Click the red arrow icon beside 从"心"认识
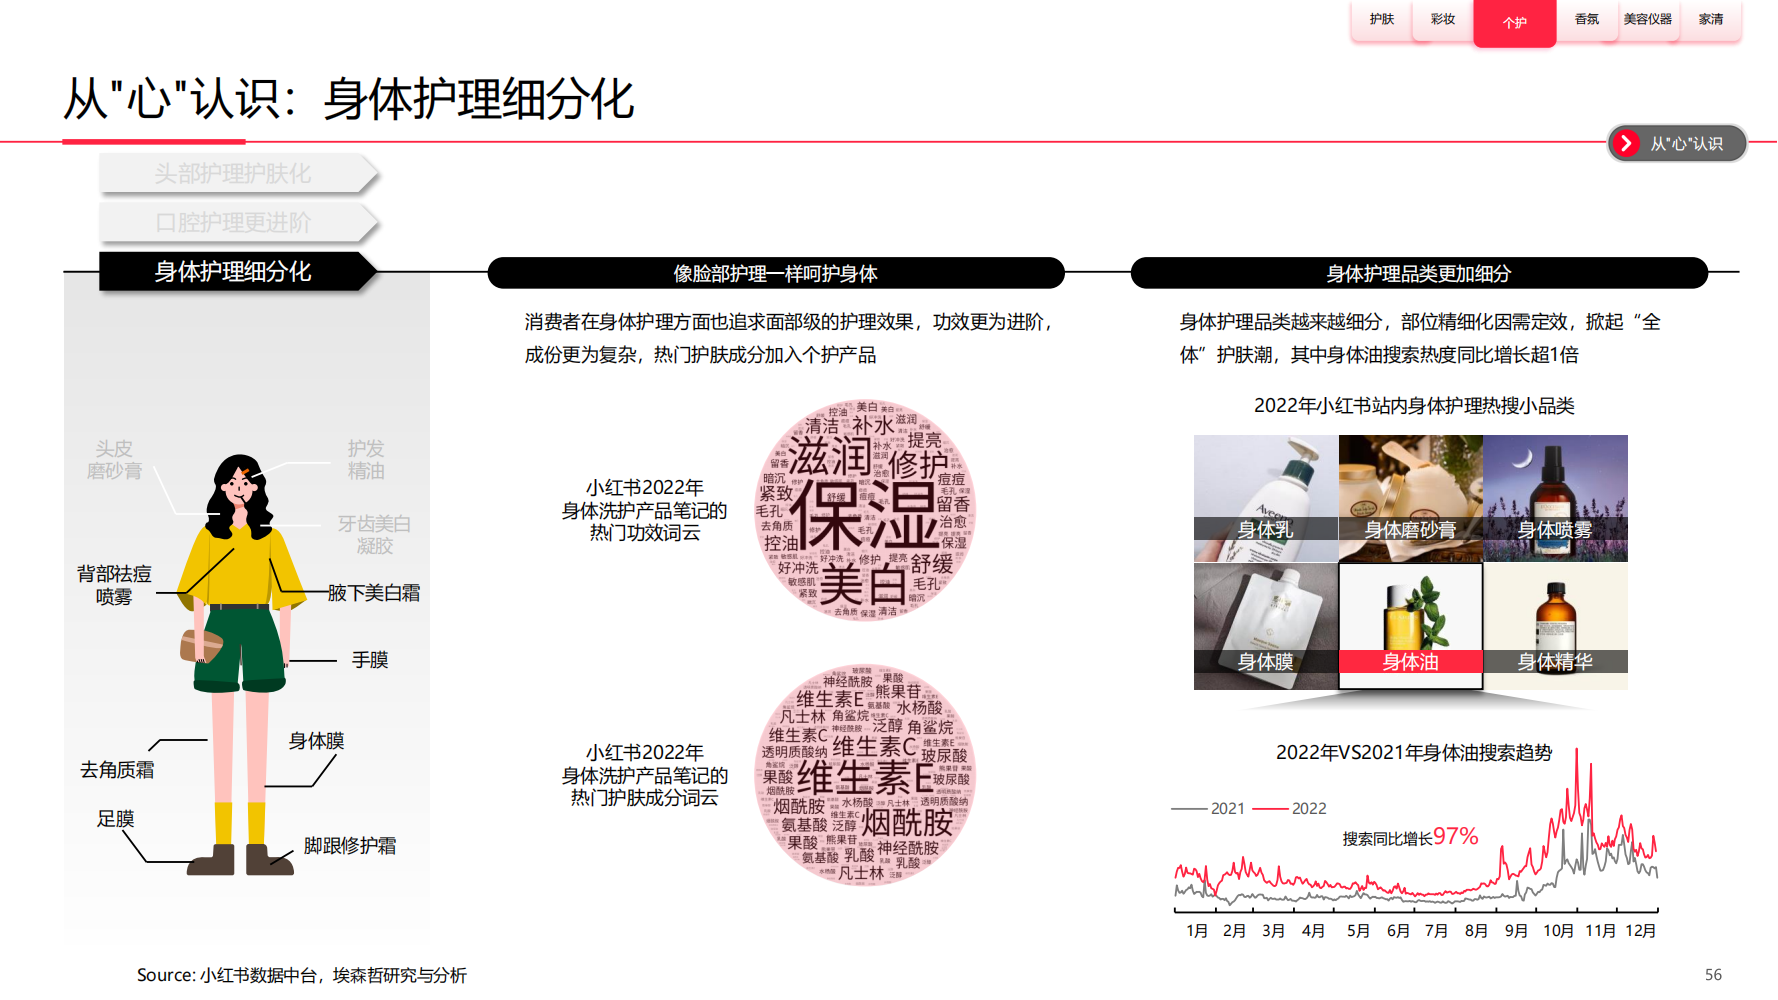The width and height of the screenshot is (1778, 1000). tap(1626, 144)
